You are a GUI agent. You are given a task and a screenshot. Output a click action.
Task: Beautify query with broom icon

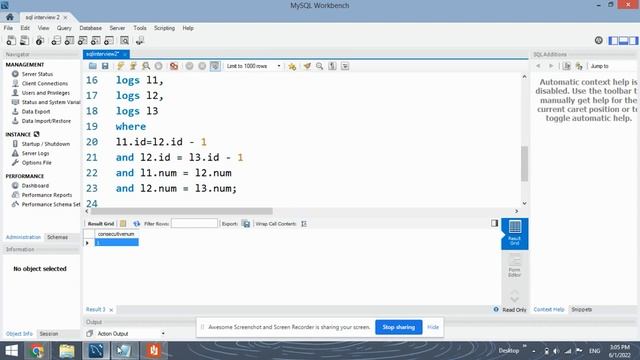coord(307,66)
